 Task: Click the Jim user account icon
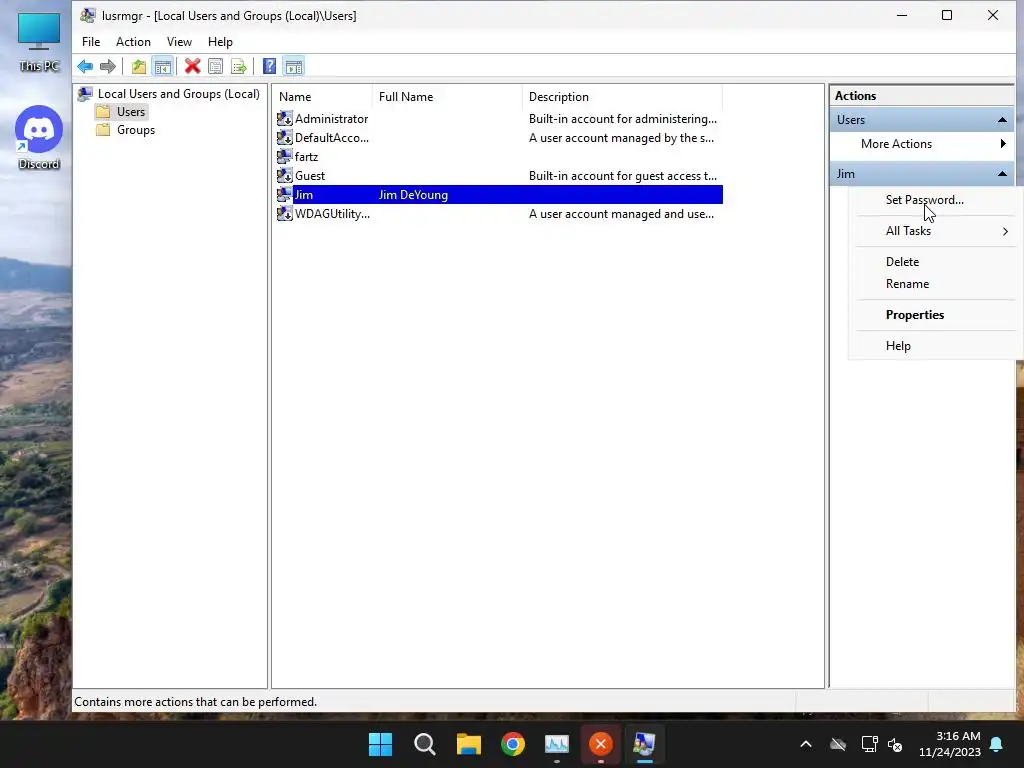(285, 194)
